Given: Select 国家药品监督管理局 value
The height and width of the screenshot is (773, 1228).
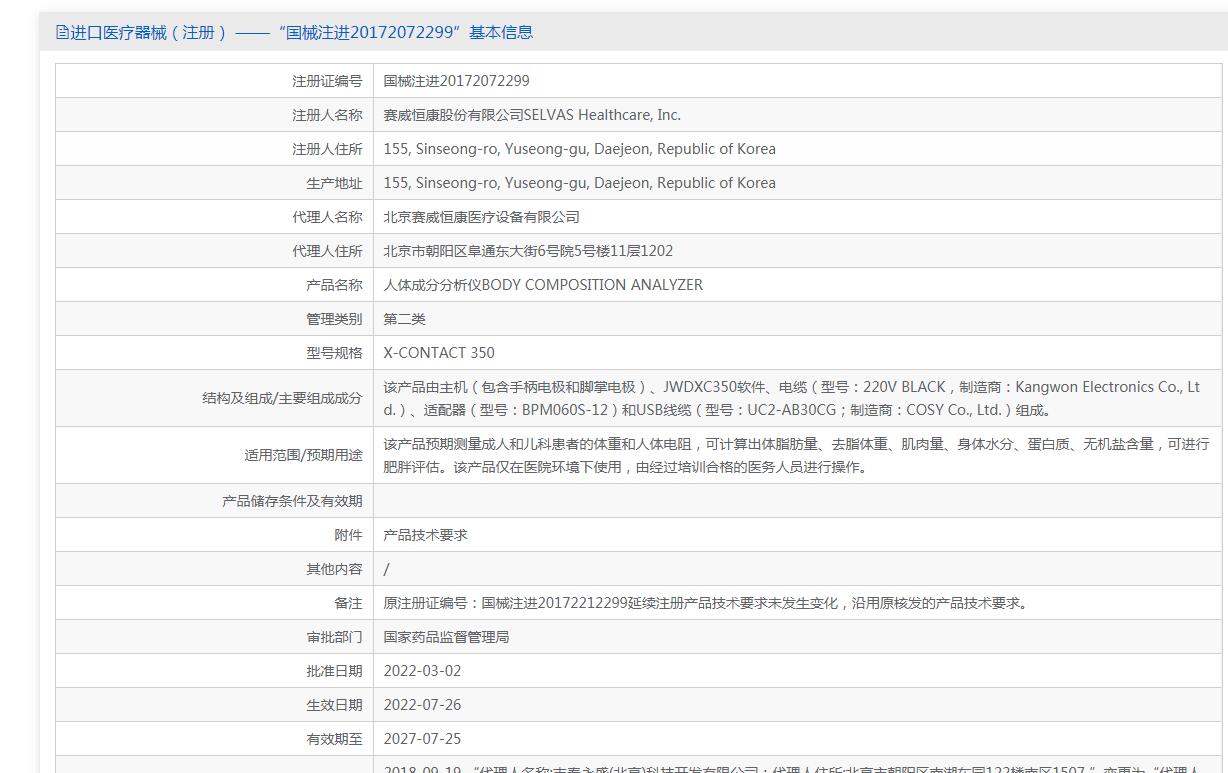Looking at the screenshot, I should [447, 637].
